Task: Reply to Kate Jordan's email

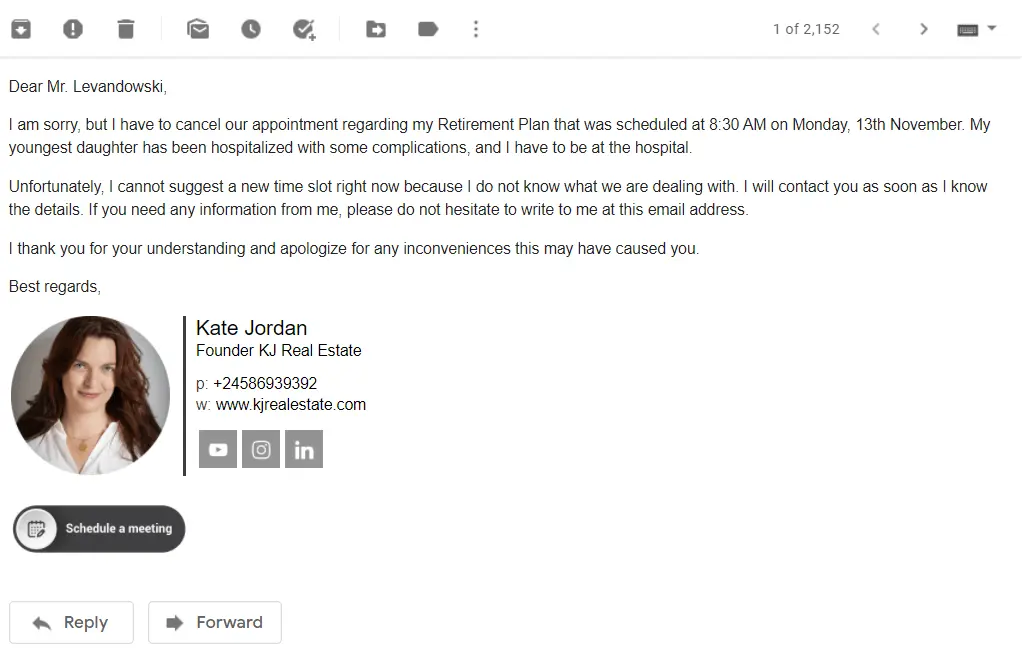Action: click(71, 622)
